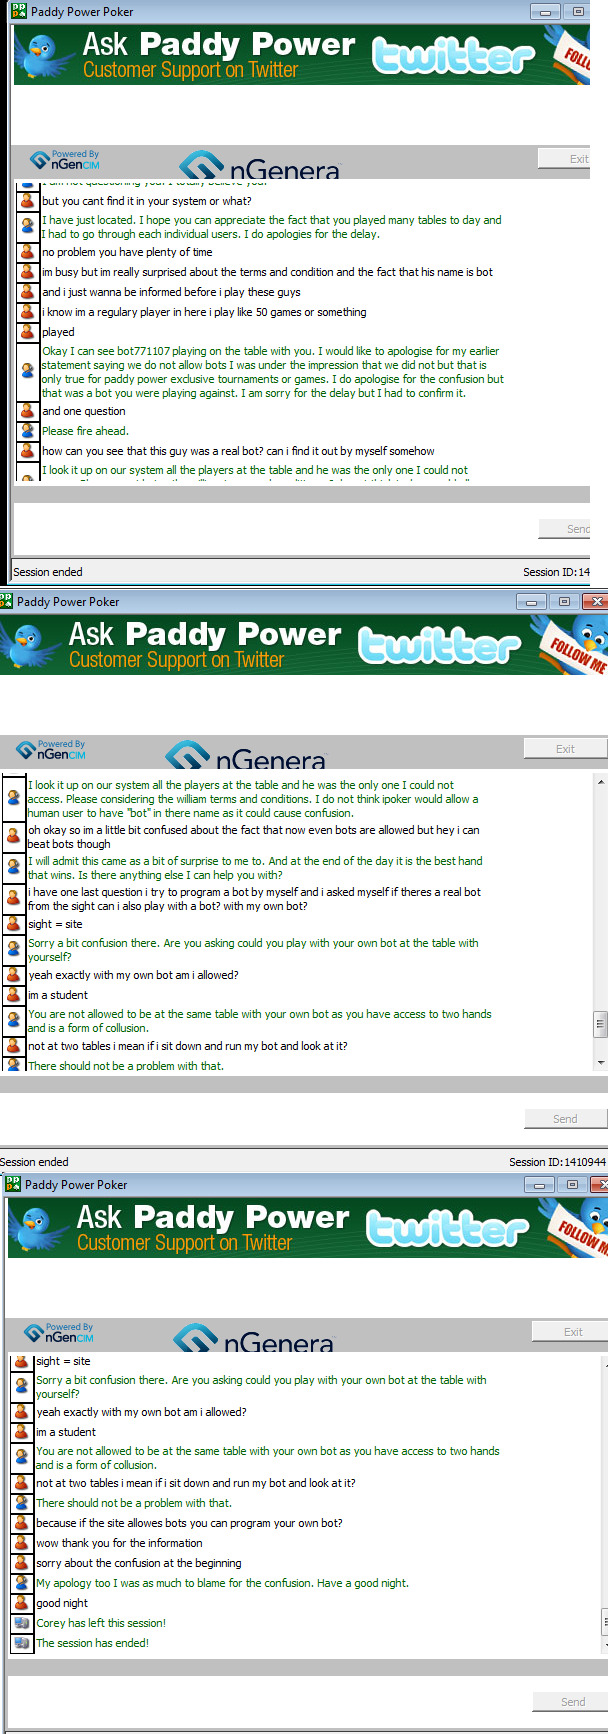Viewport: 608px width, 1734px height.
Task: Click the middle window chat scrollbar up arrow
Action: (x=601, y=781)
